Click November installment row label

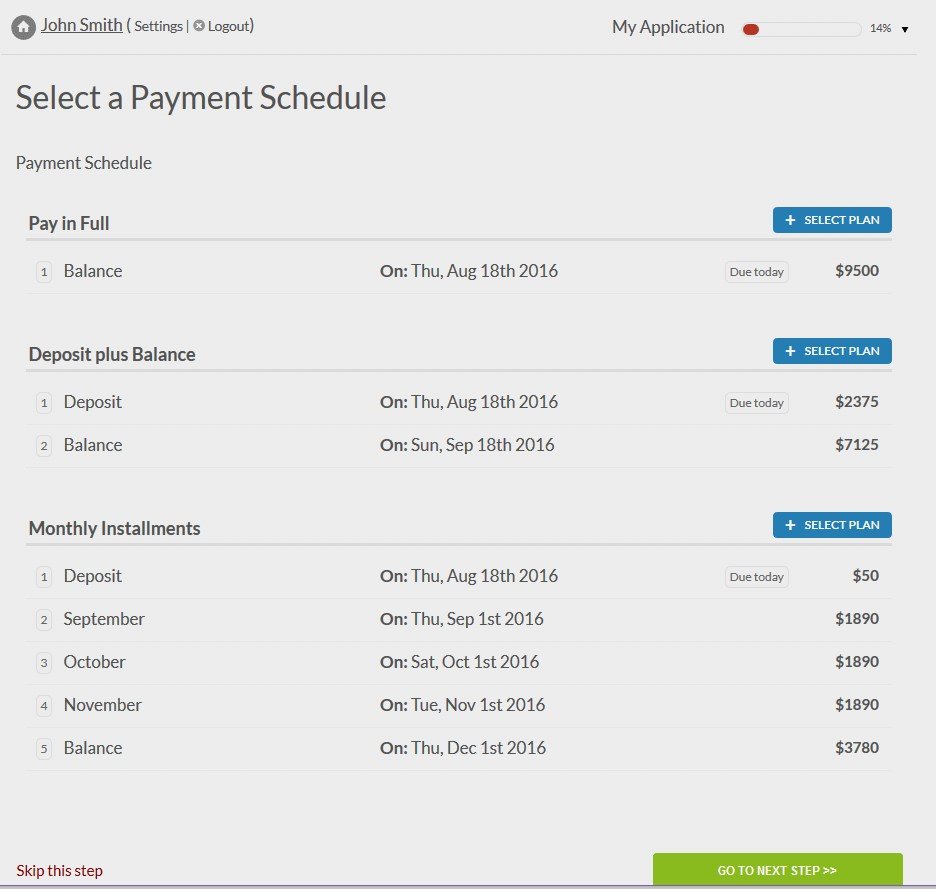pos(103,705)
